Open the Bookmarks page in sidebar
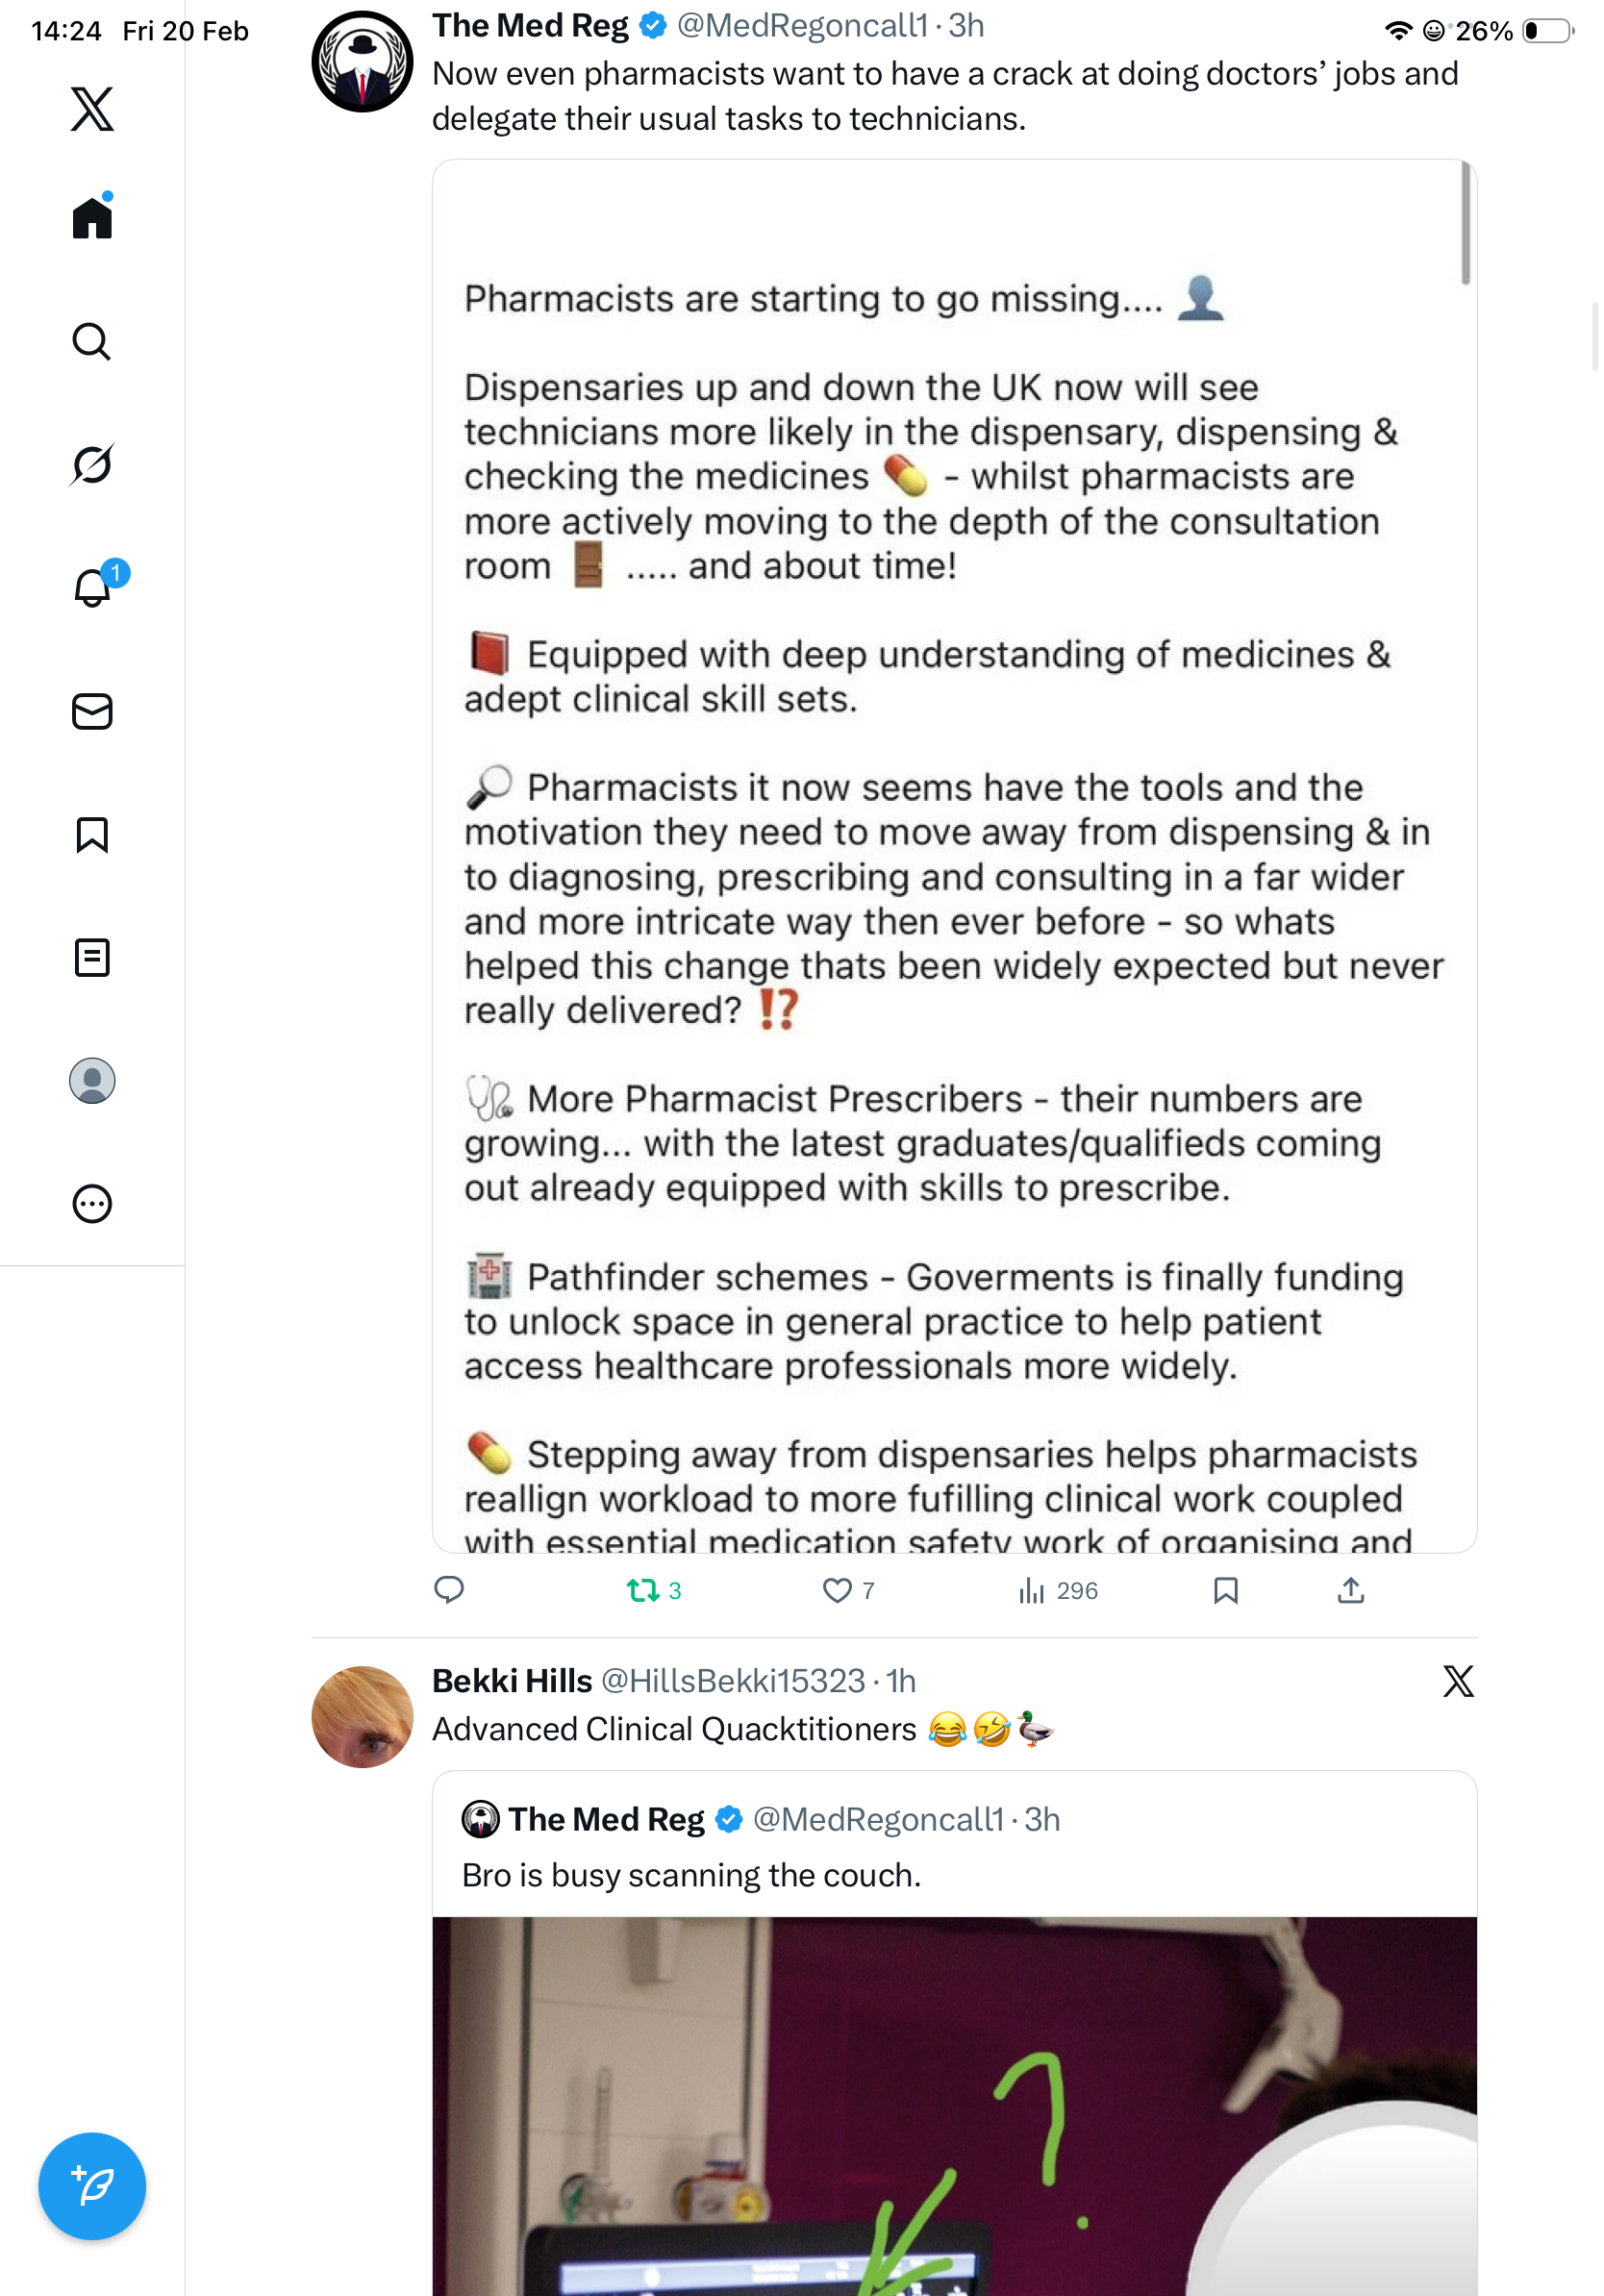Viewport: 1604px width, 2296px height. point(92,834)
